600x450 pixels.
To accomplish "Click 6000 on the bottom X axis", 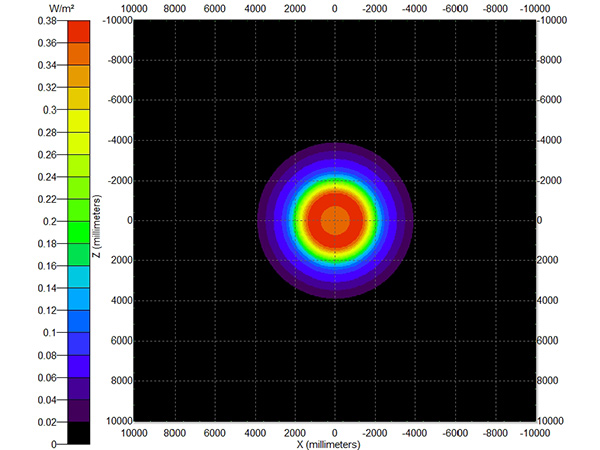I will (215, 433).
